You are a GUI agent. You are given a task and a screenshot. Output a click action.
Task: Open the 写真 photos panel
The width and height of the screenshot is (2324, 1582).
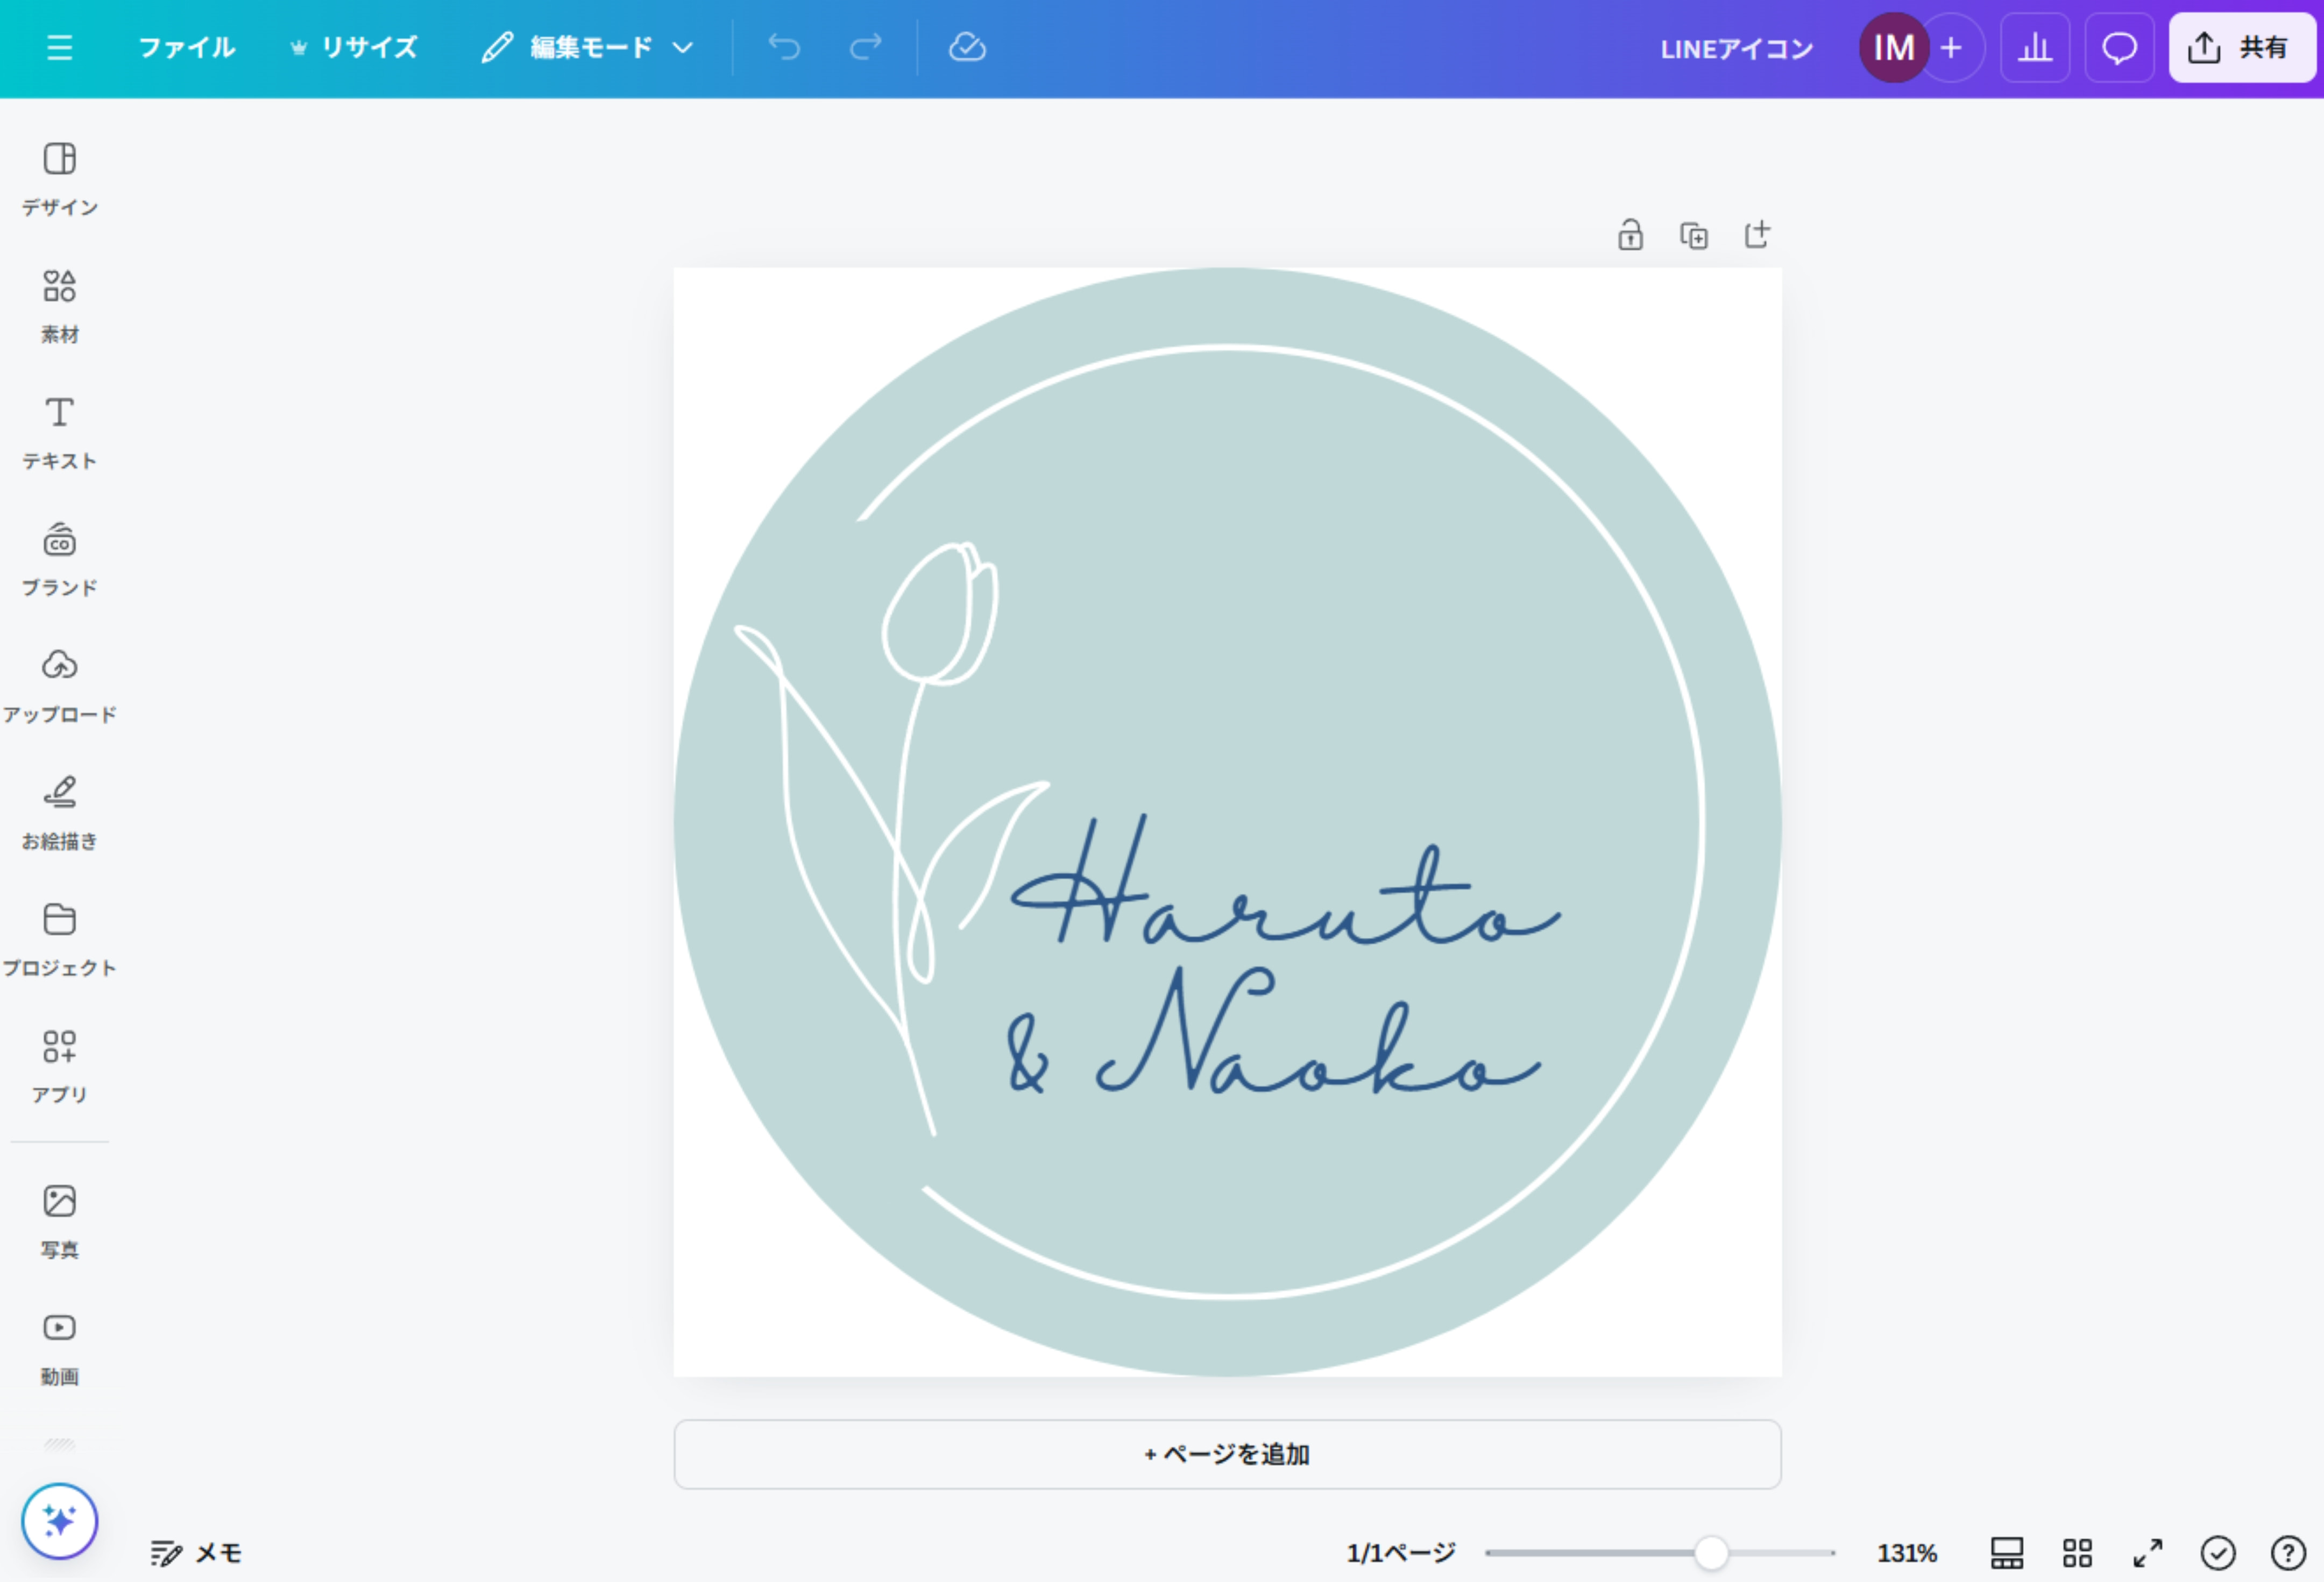(59, 1220)
